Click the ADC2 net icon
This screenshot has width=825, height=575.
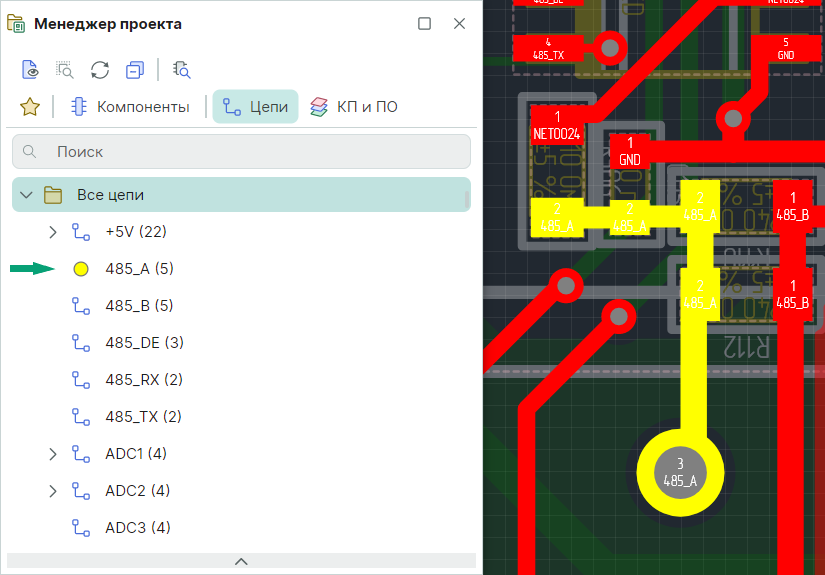click(81, 491)
